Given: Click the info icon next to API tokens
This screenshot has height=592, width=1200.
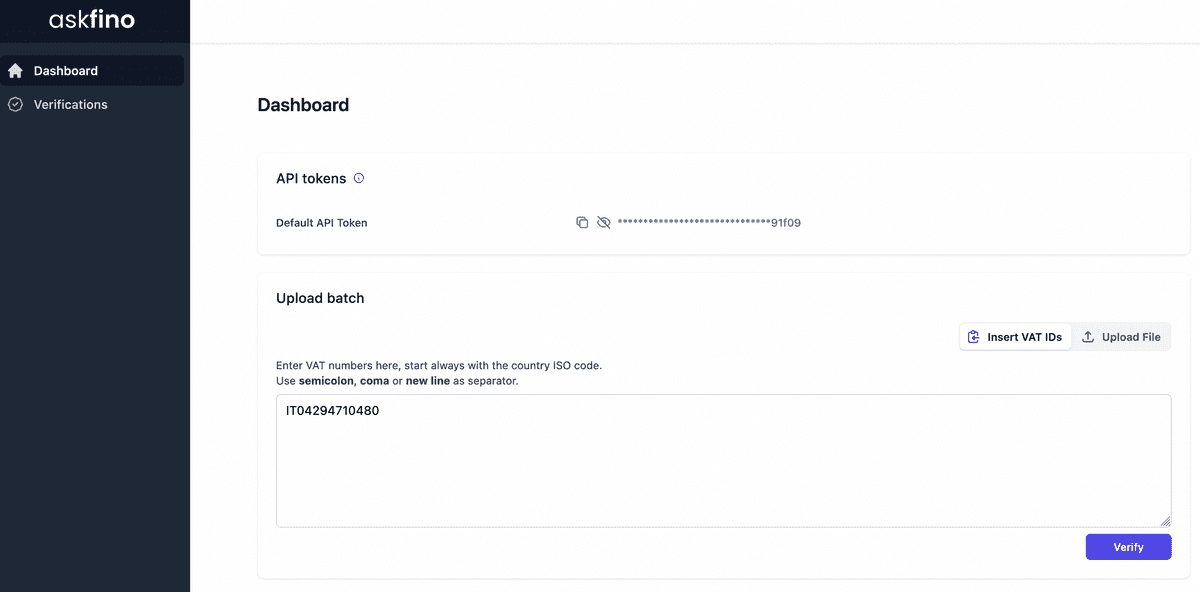Looking at the screenshot, I should point(359,179).
